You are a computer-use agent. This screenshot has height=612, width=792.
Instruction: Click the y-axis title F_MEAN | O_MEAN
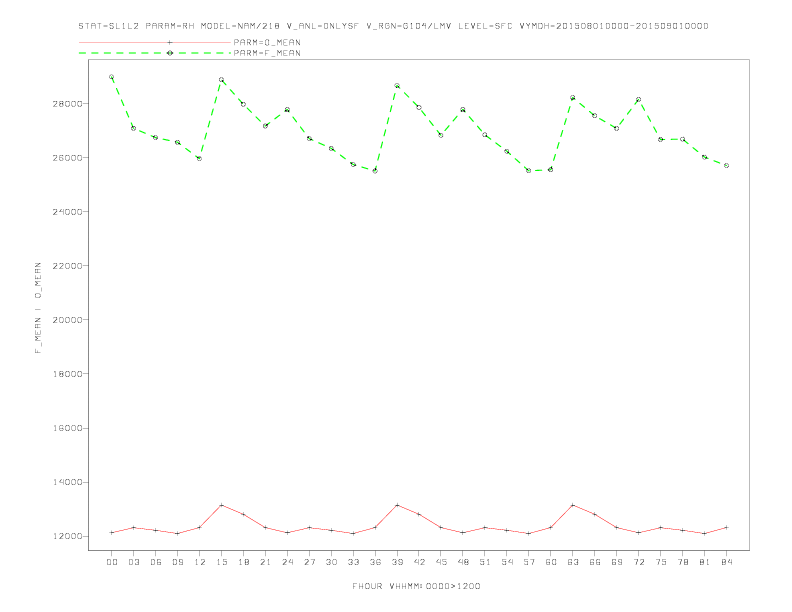coord(38,308)
